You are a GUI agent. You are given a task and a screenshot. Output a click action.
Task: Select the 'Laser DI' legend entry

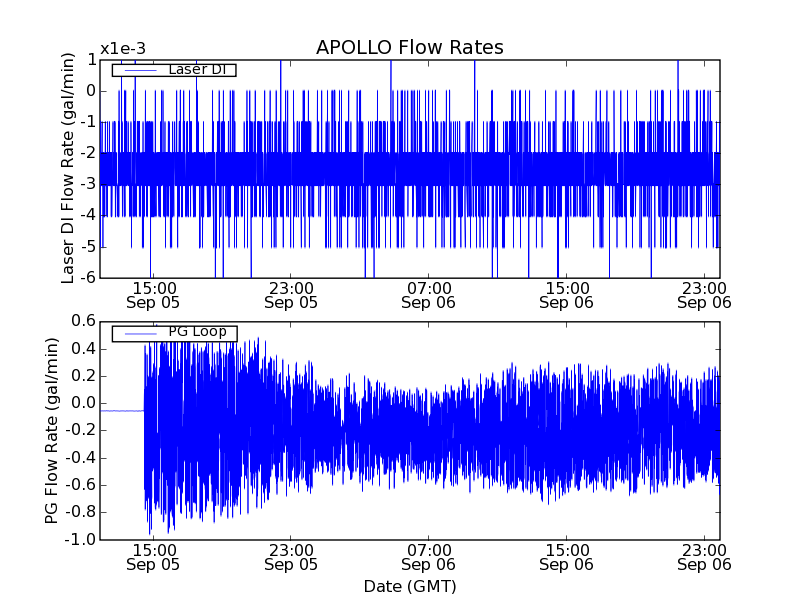click(x=174, y=69)
